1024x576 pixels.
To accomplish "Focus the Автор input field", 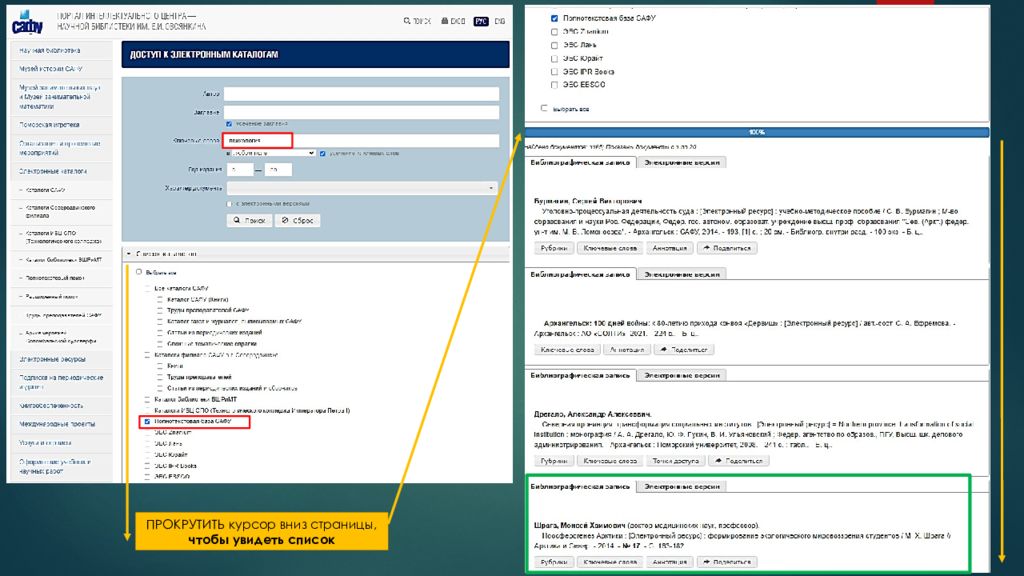I will 362,94.
